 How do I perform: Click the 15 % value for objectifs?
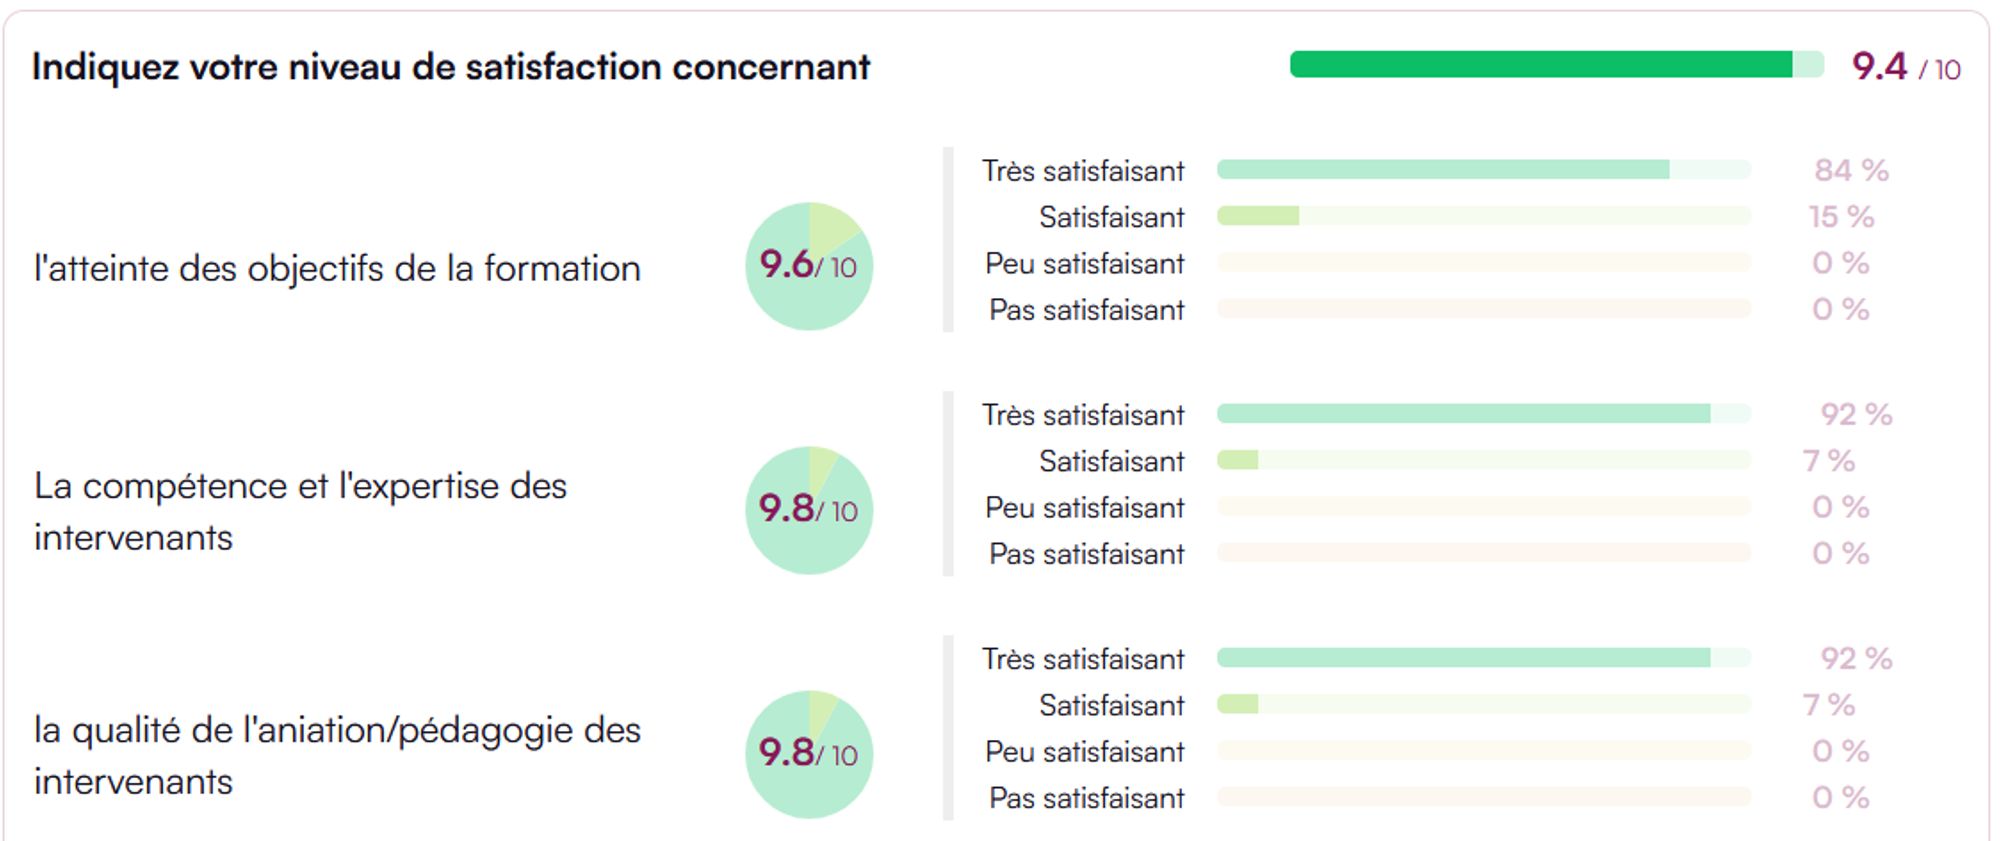coord(1841,216)
